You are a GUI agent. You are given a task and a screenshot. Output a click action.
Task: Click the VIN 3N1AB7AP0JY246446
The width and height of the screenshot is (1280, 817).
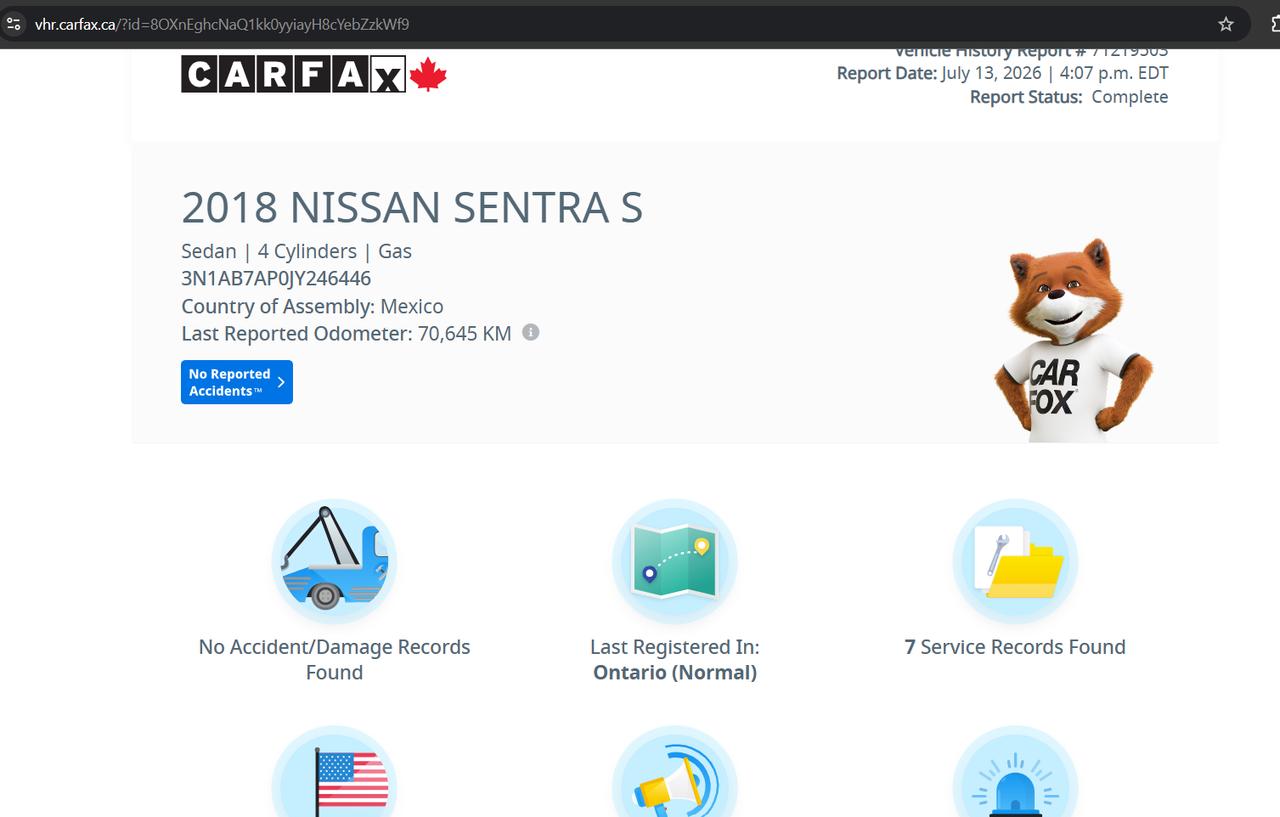(x=276, y=279)
